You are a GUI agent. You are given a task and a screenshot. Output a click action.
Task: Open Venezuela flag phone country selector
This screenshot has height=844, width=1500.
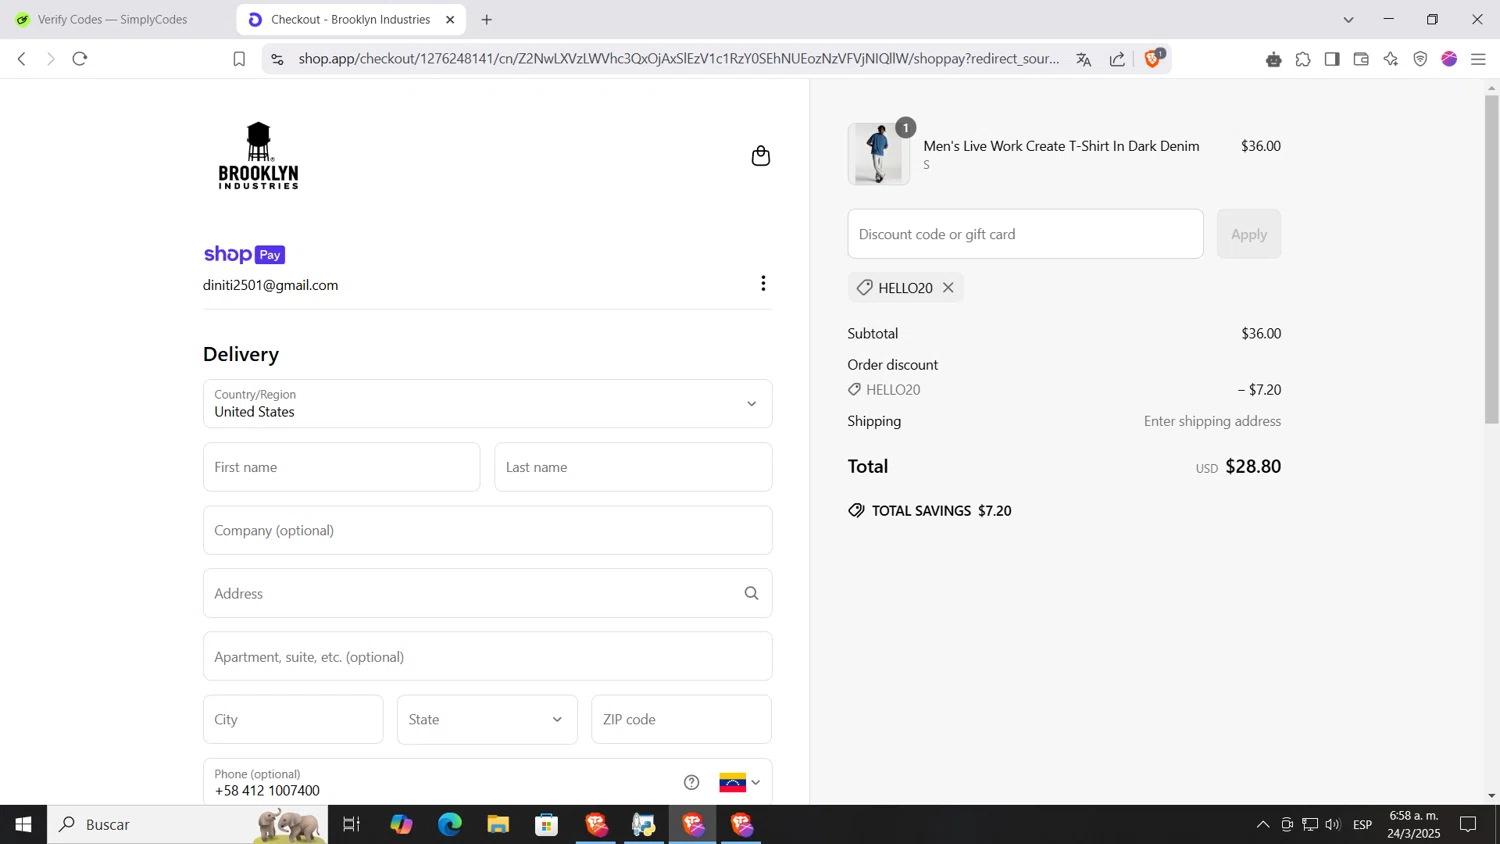tap(740, 782)
